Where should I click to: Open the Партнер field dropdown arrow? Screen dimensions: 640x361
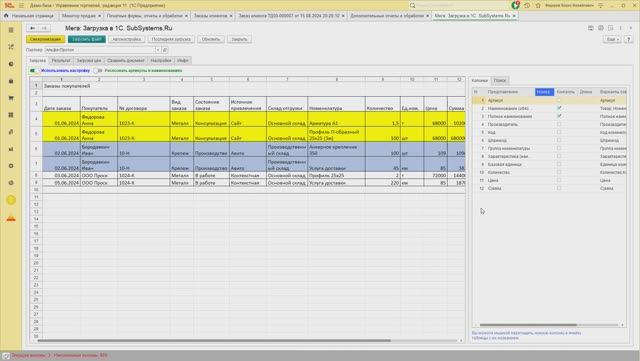pyautogui.click(x=158, y=50)
